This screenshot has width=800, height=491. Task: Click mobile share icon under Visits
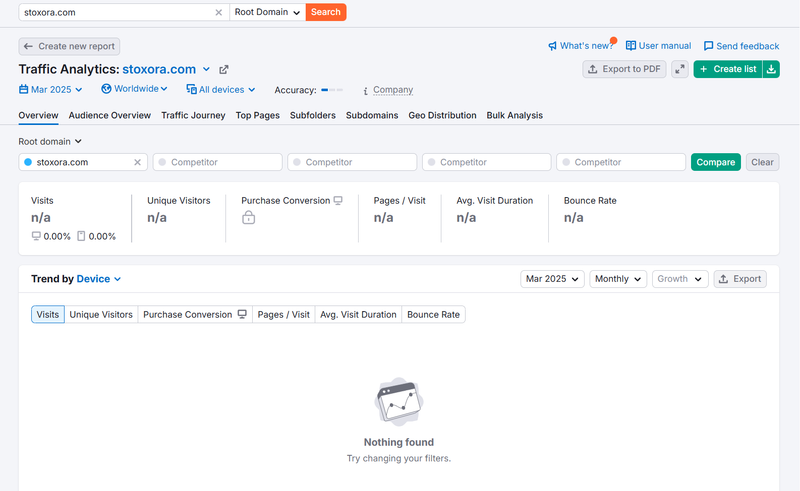pyautogui.click(x=81, y=236)
